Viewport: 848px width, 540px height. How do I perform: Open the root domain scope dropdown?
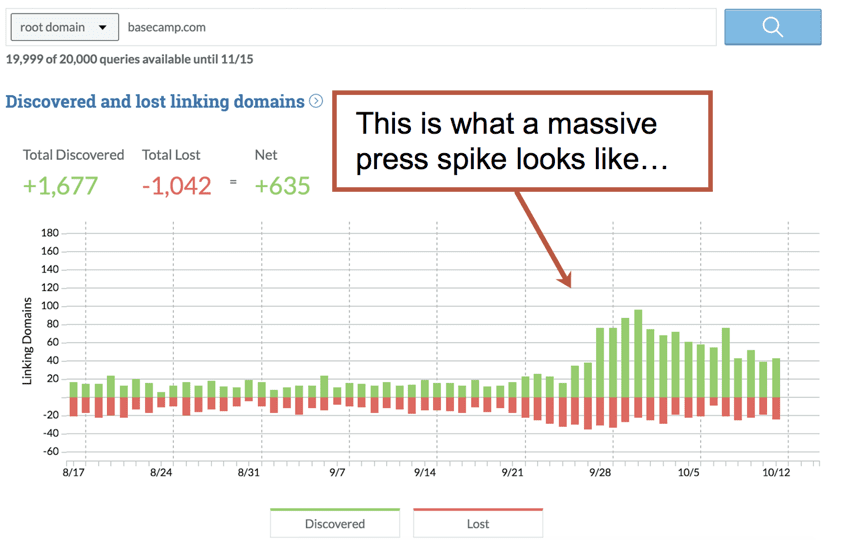pos(64,27)
